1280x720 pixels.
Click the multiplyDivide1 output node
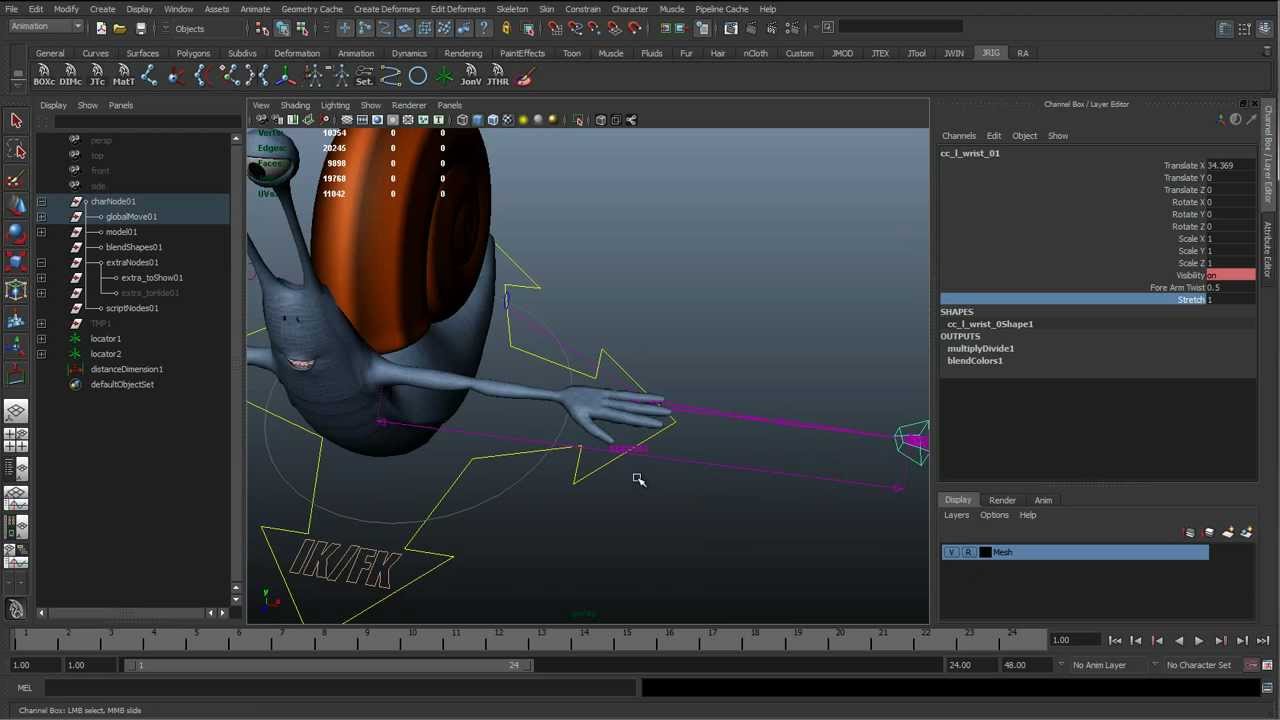(x=980, y=348)
